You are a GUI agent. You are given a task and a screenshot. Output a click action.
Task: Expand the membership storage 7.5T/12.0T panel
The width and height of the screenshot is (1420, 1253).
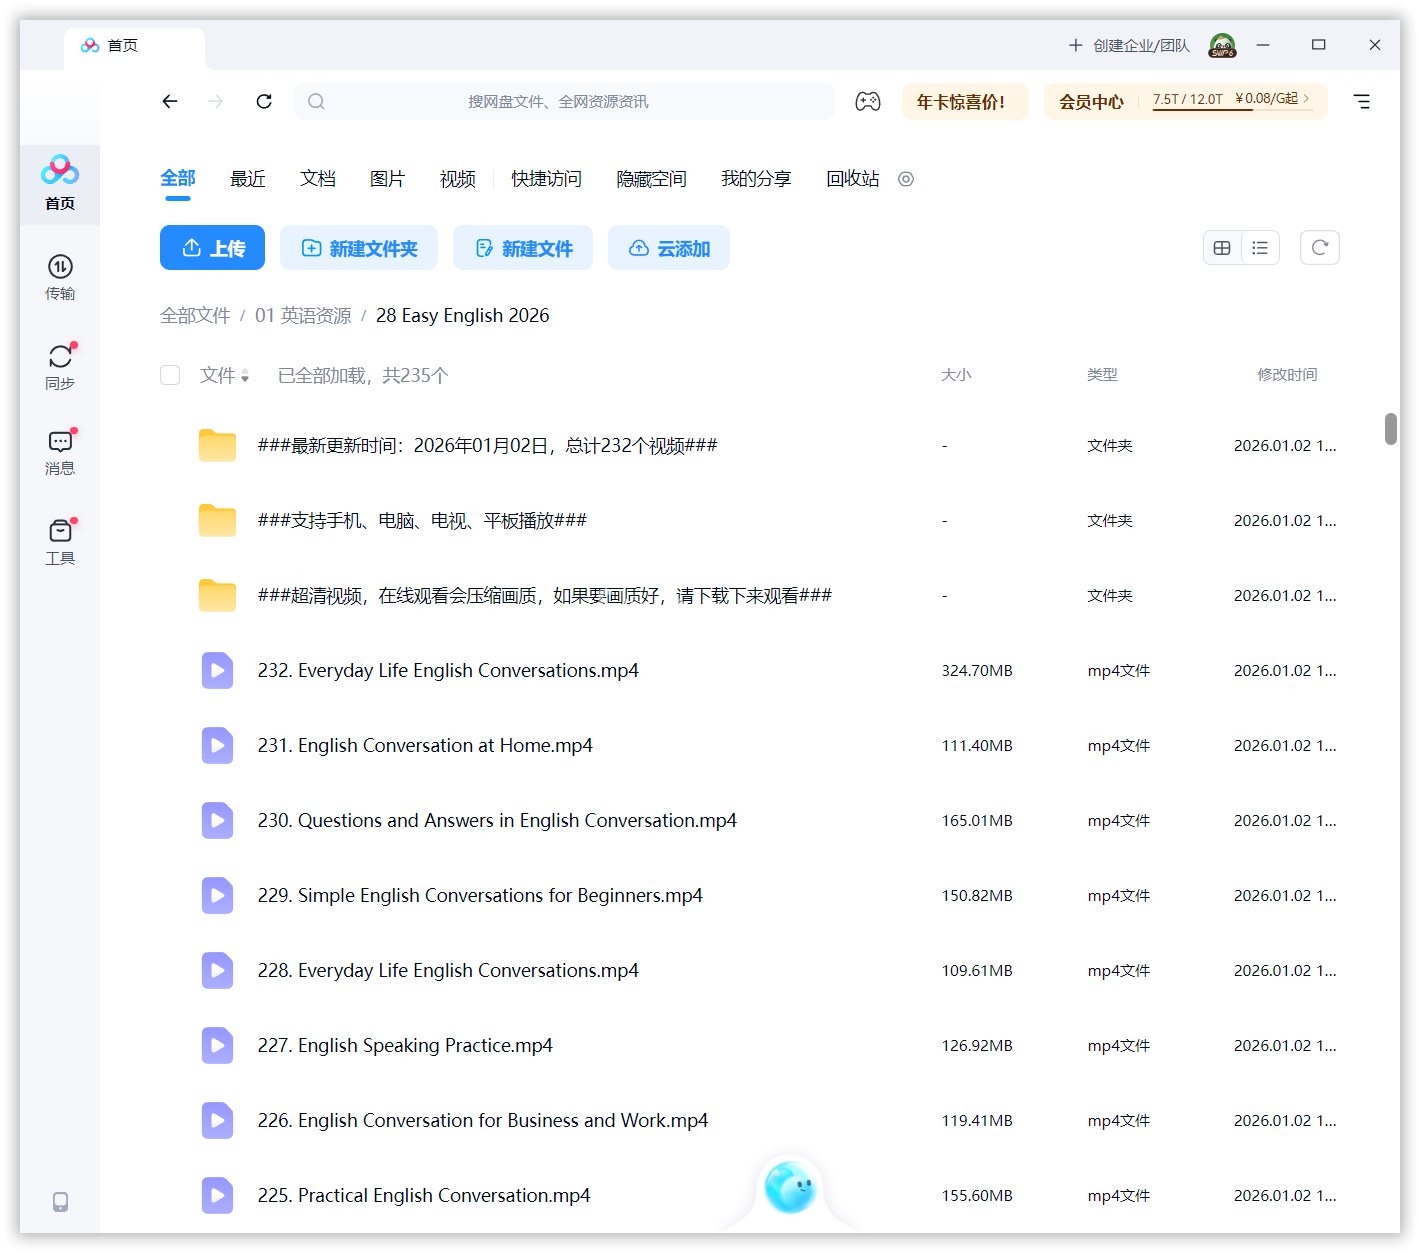pos(1230,100)
